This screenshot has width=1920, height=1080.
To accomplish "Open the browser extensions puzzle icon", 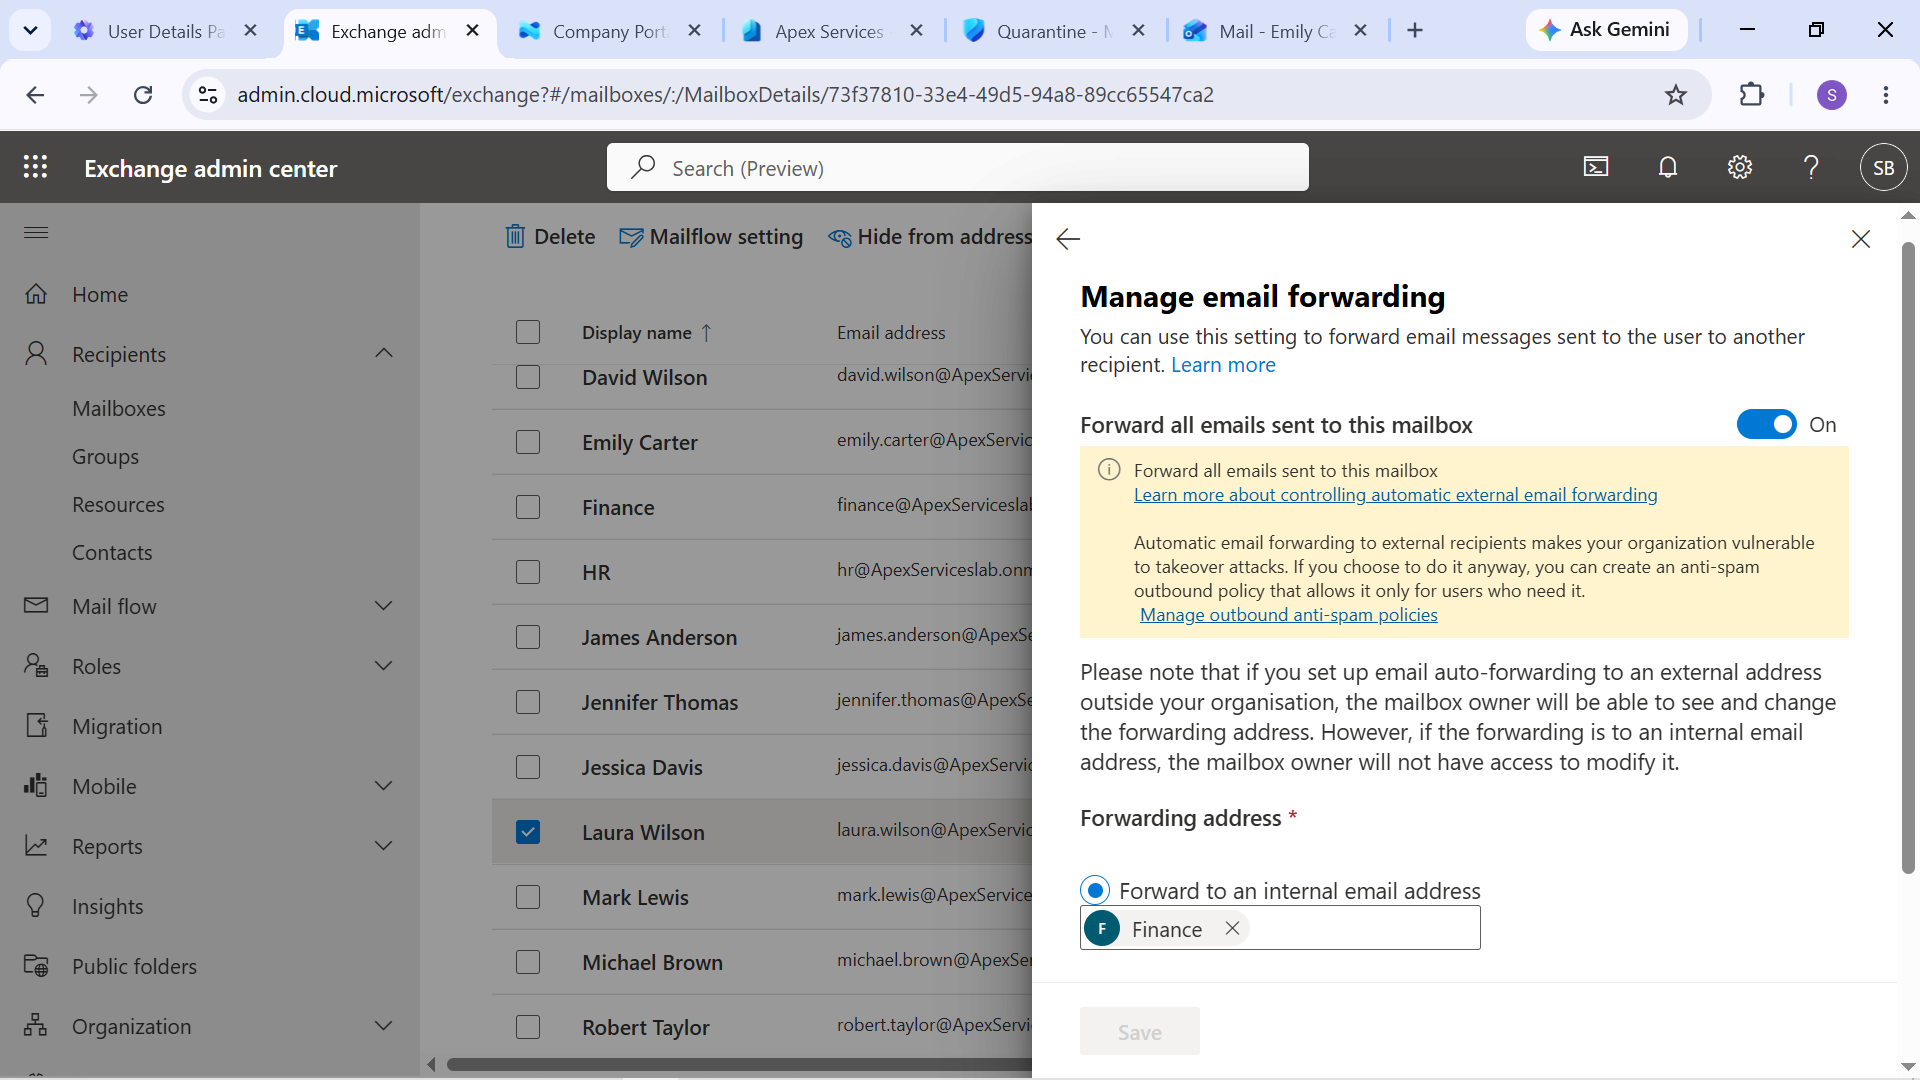I will (x=1752, y=95).
